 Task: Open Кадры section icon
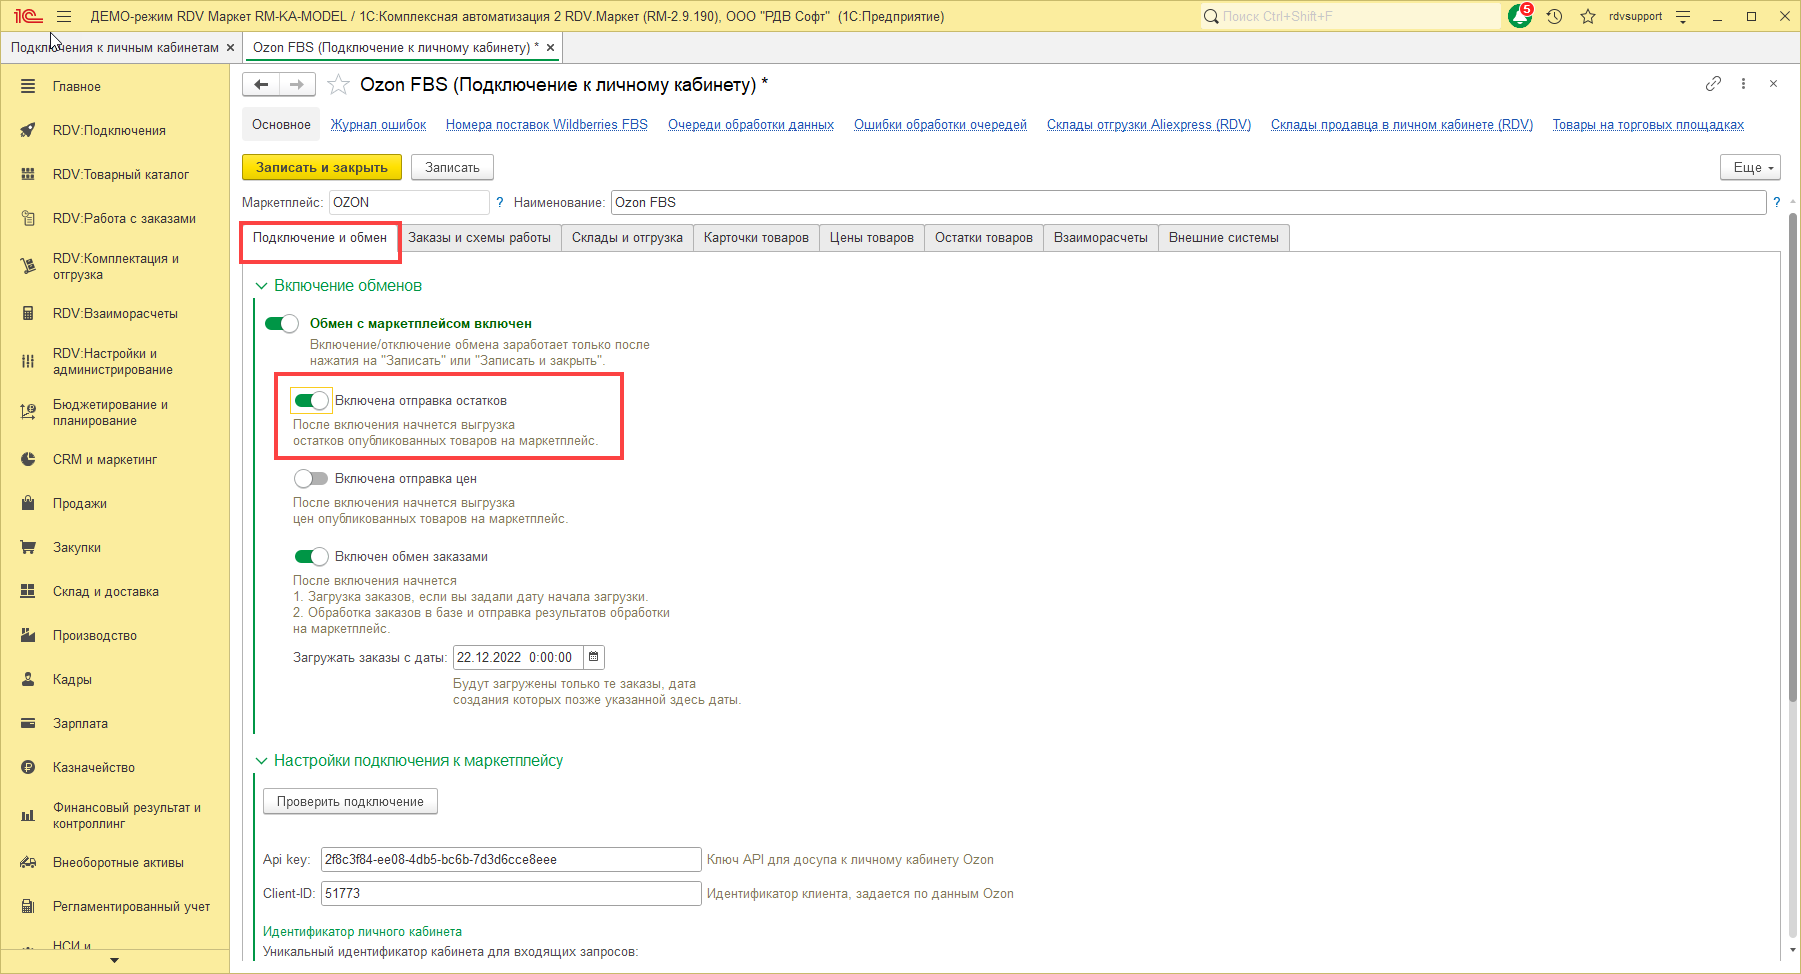click(28, 679)
